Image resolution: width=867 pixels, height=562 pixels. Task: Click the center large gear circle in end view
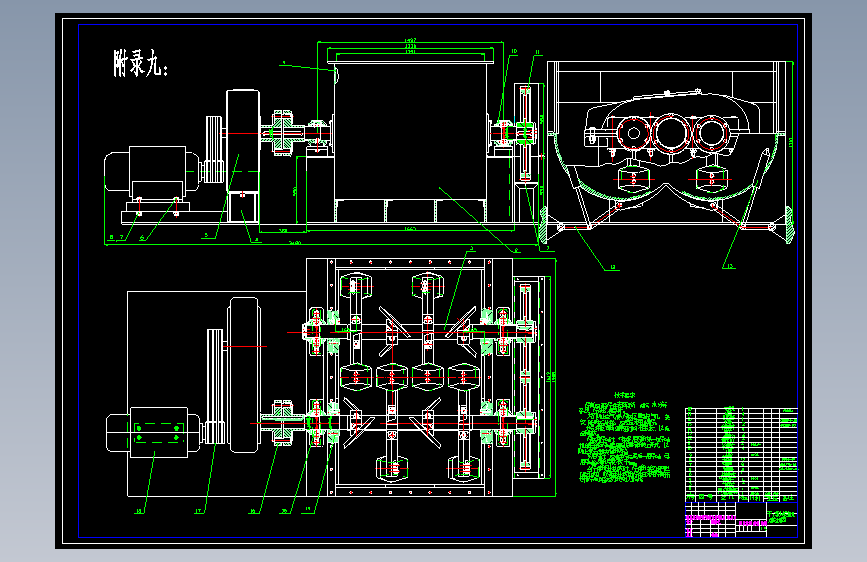tap(671, 133)
